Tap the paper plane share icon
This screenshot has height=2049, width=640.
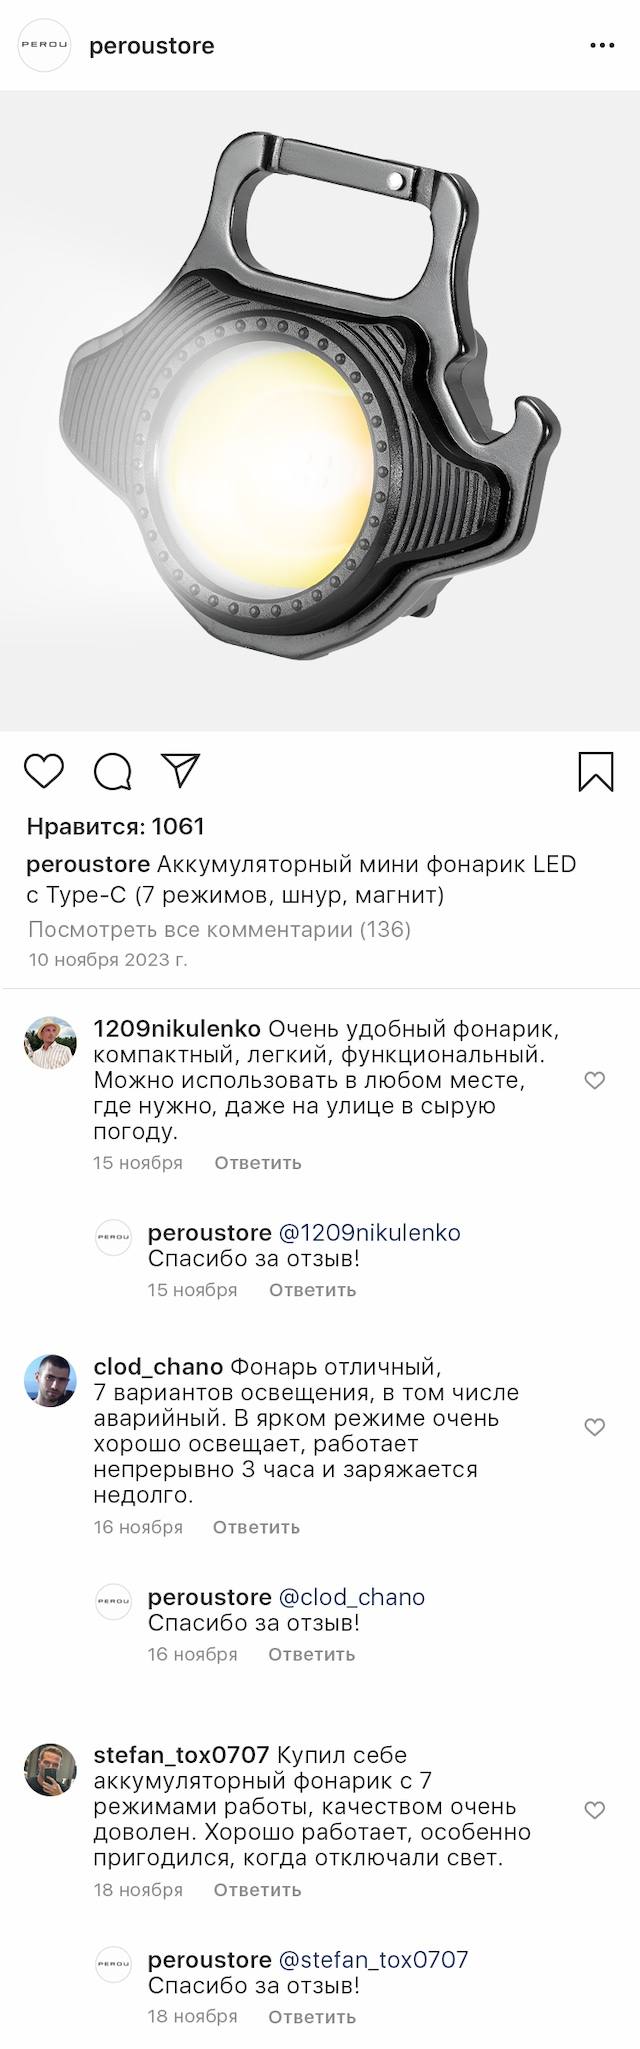click(181, 770)
